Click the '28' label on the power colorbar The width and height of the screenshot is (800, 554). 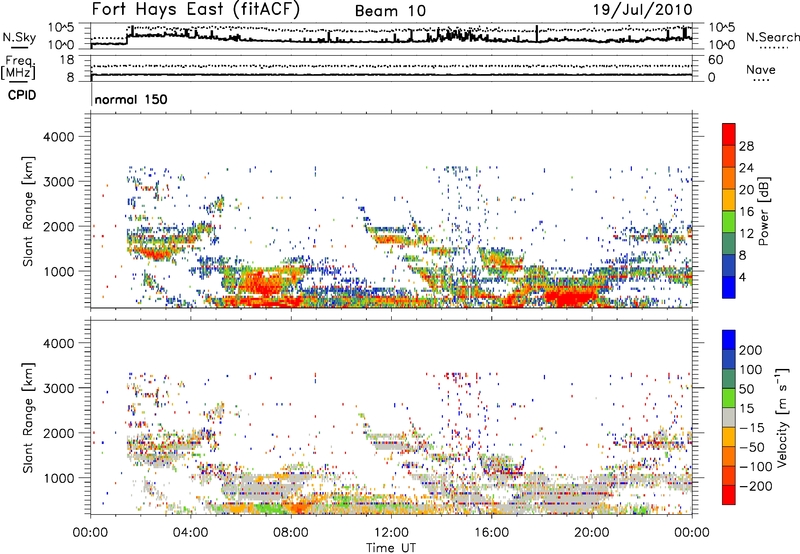746,146
